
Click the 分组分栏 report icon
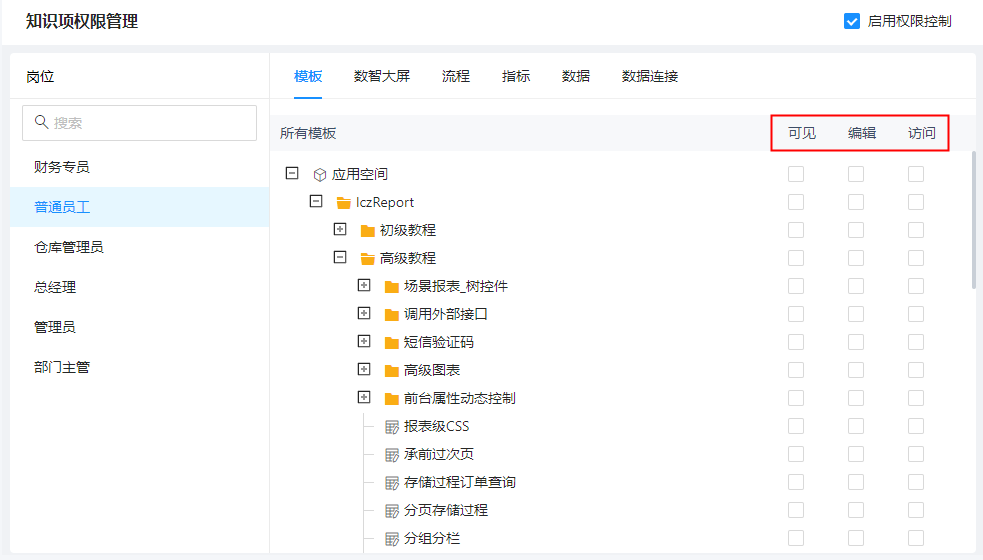(x=392, y=538)
